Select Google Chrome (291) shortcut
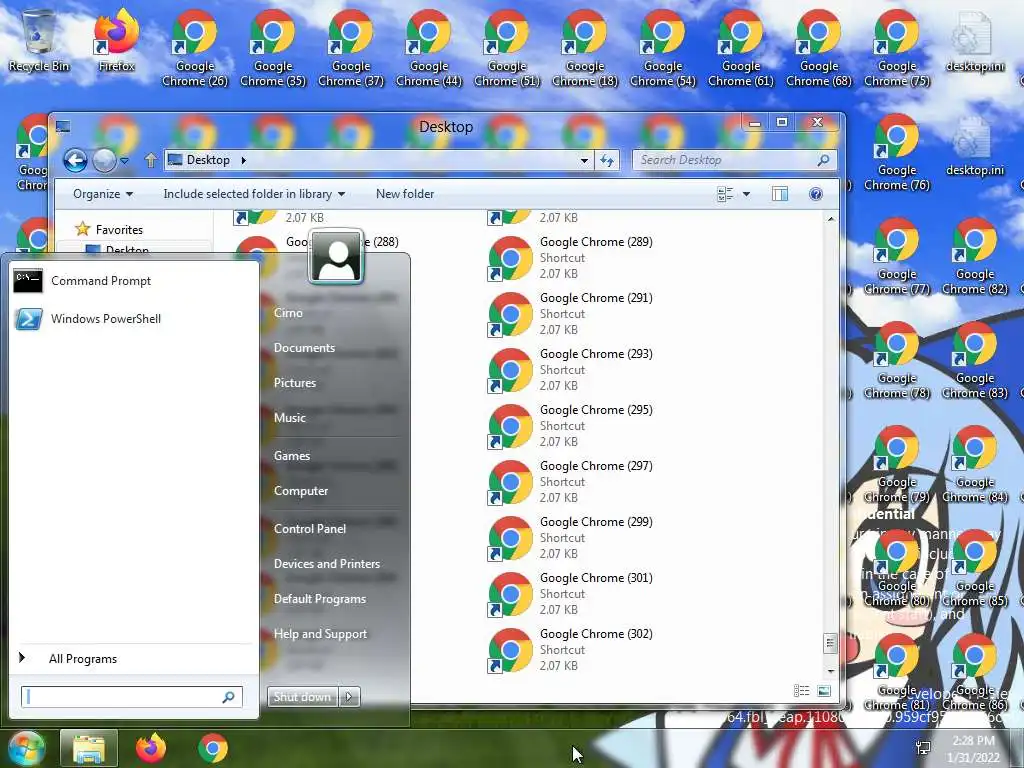 coord(570,314)
